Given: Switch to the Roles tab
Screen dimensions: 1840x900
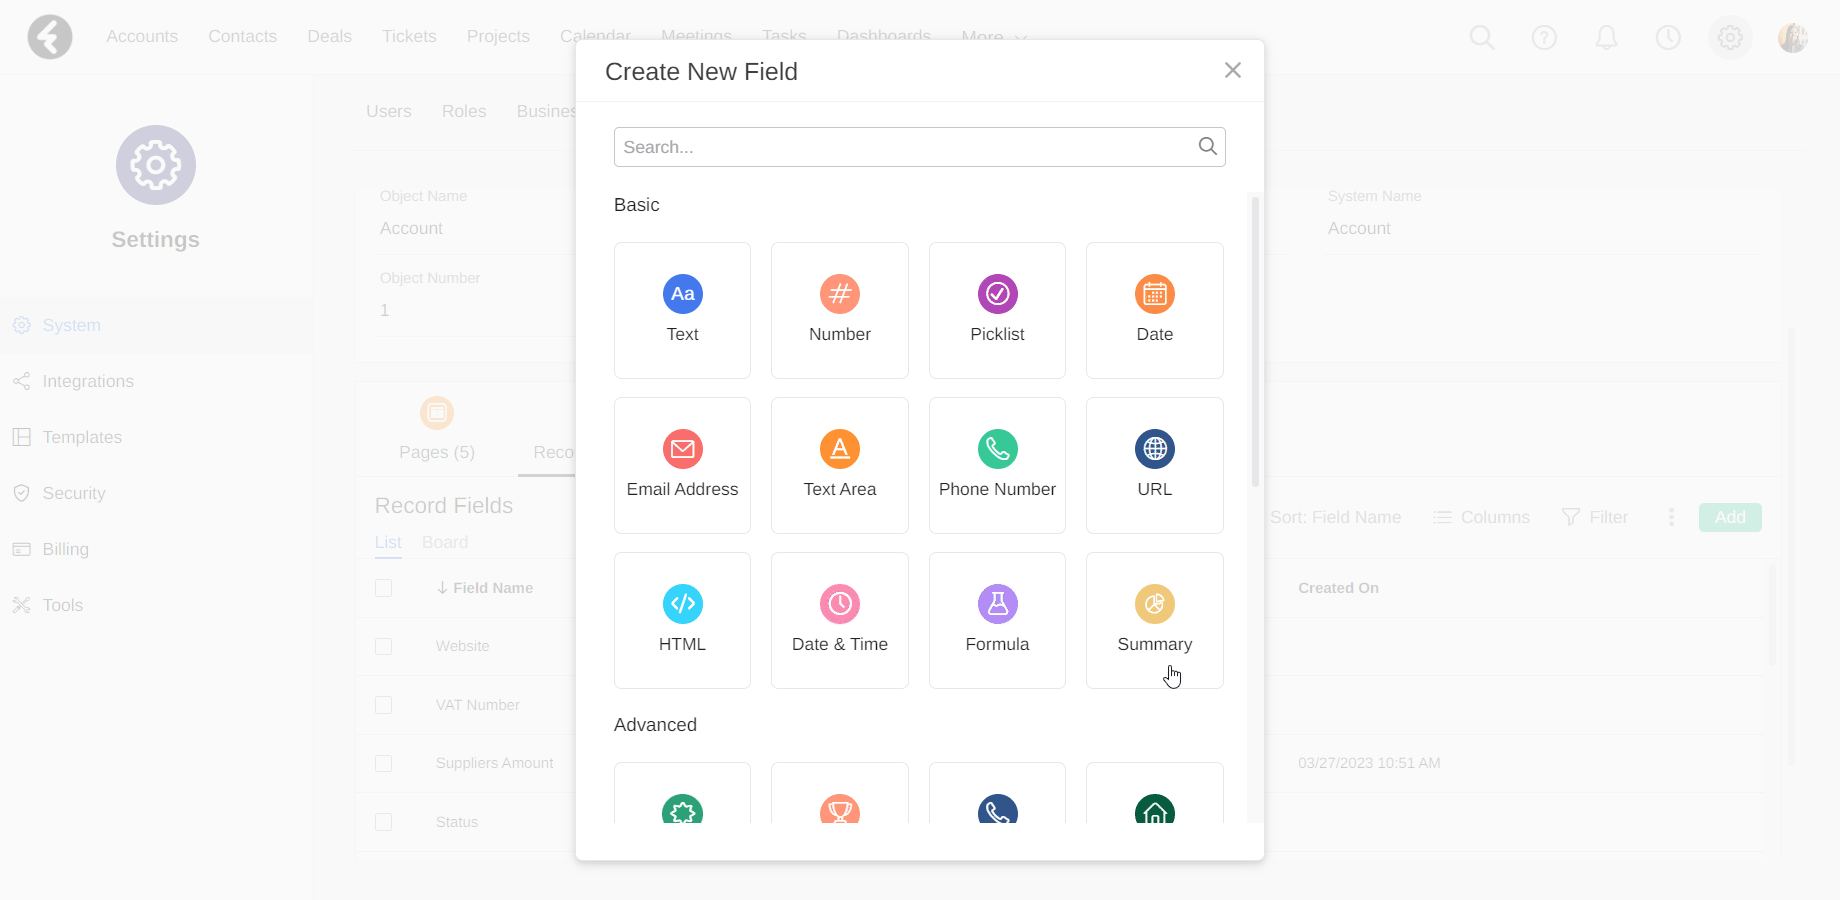Looking at the screenshot, I should pos(464,111).
